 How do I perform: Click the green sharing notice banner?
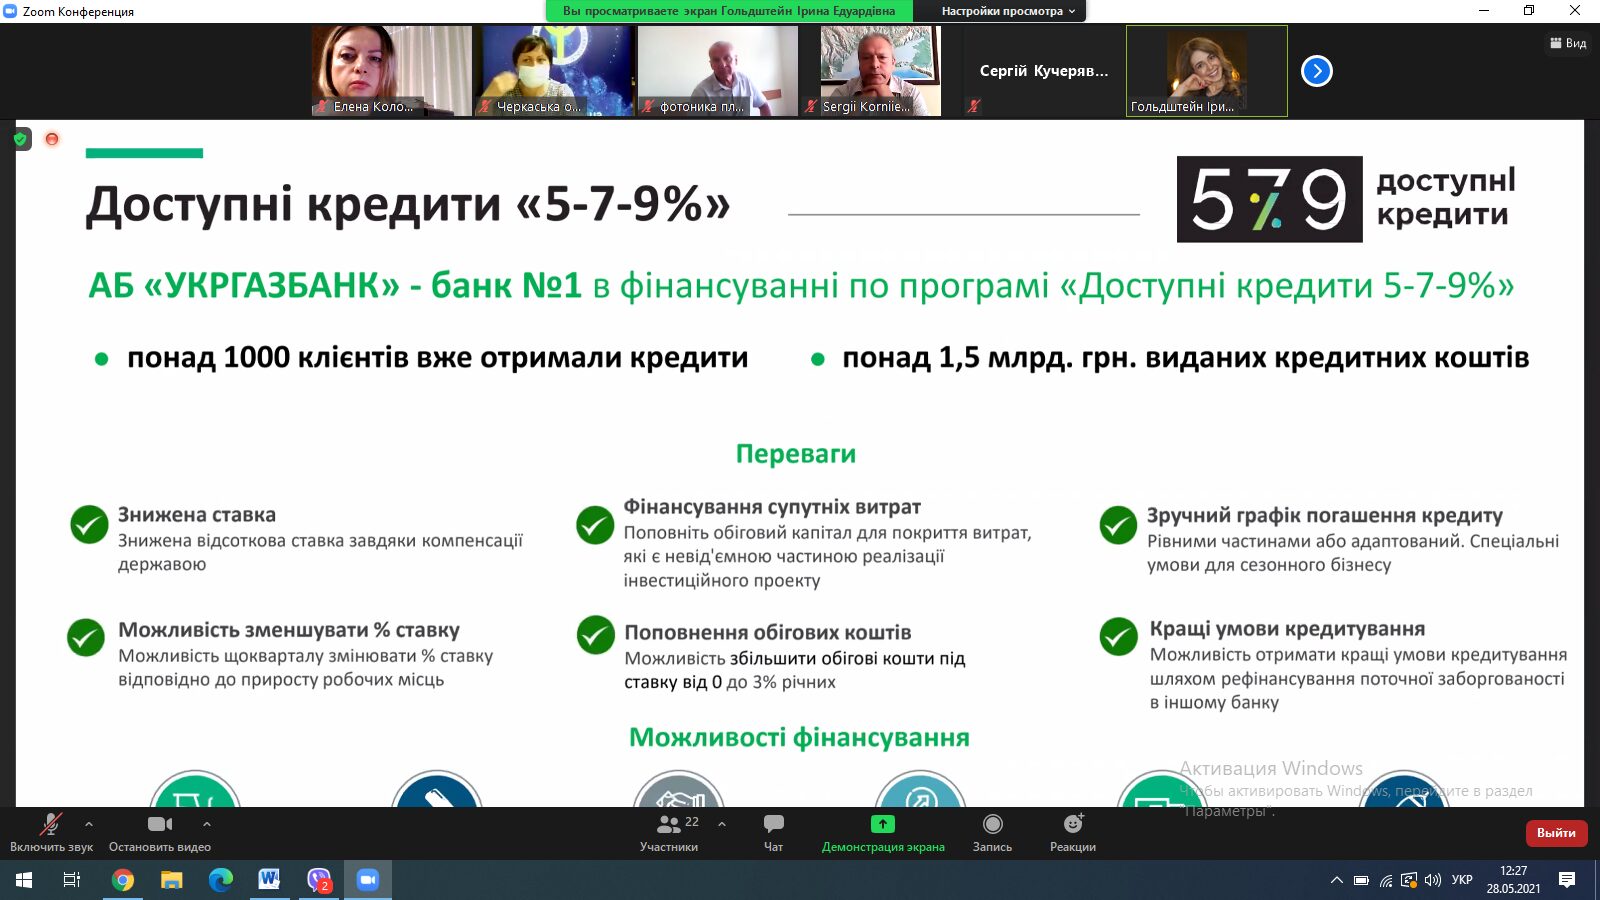coord(729,11)
